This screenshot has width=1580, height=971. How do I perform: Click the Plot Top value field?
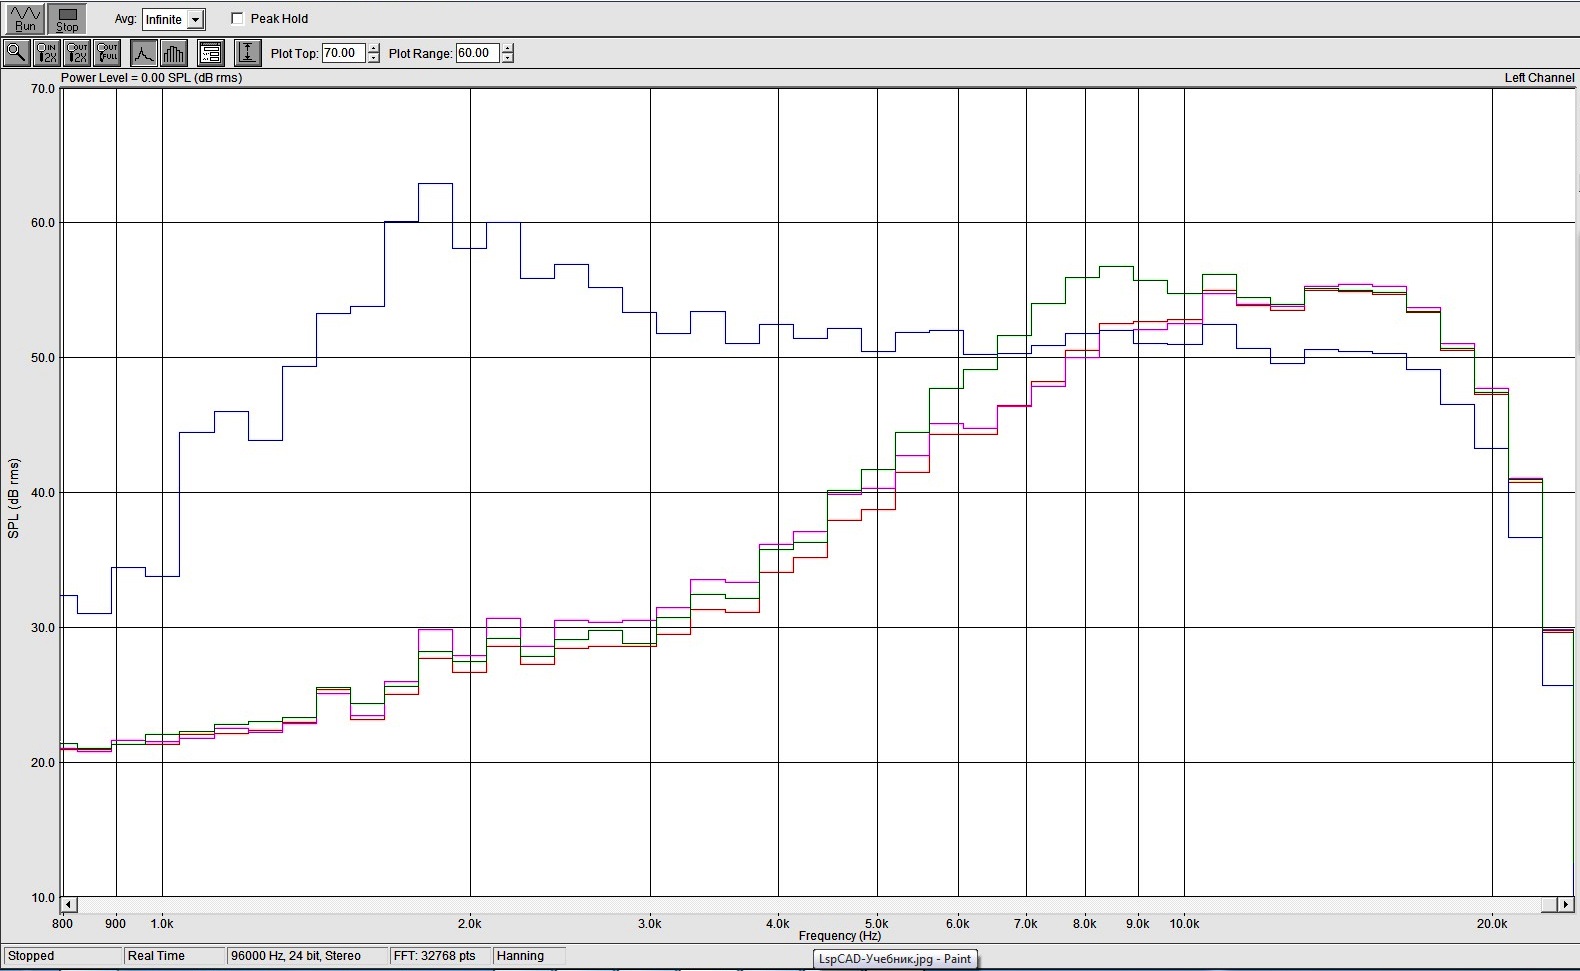343,53
